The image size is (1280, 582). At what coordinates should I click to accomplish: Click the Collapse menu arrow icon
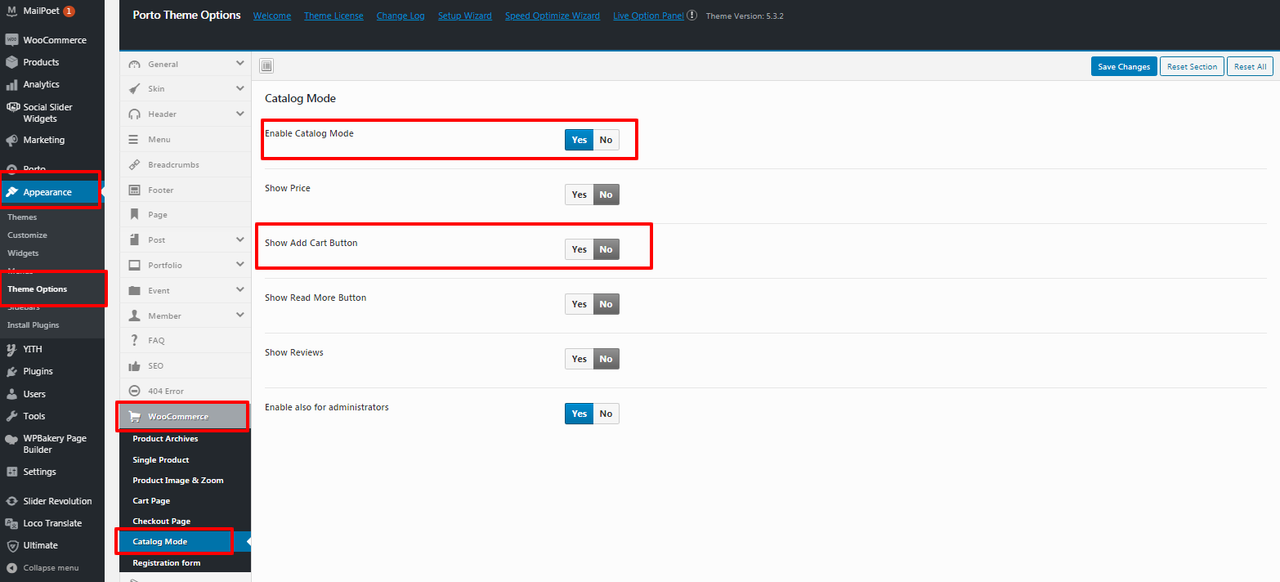coord(12,568)
